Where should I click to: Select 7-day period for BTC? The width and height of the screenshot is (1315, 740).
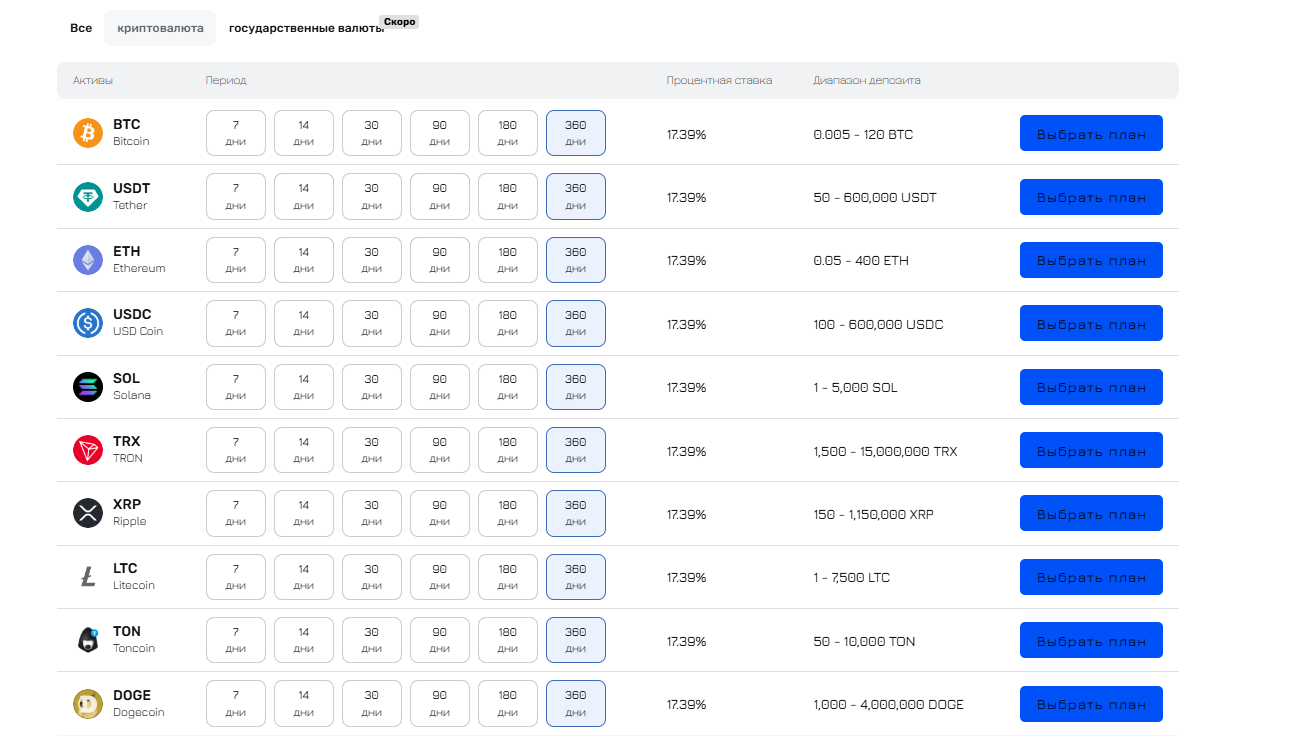236,133
